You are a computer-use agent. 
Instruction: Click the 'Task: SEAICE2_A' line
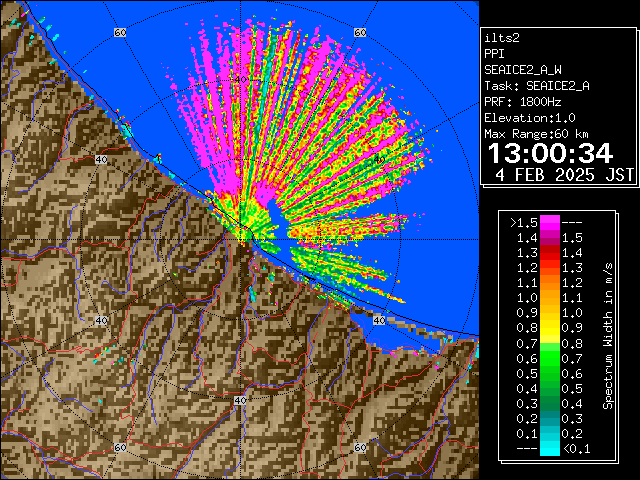click(537, 86)
